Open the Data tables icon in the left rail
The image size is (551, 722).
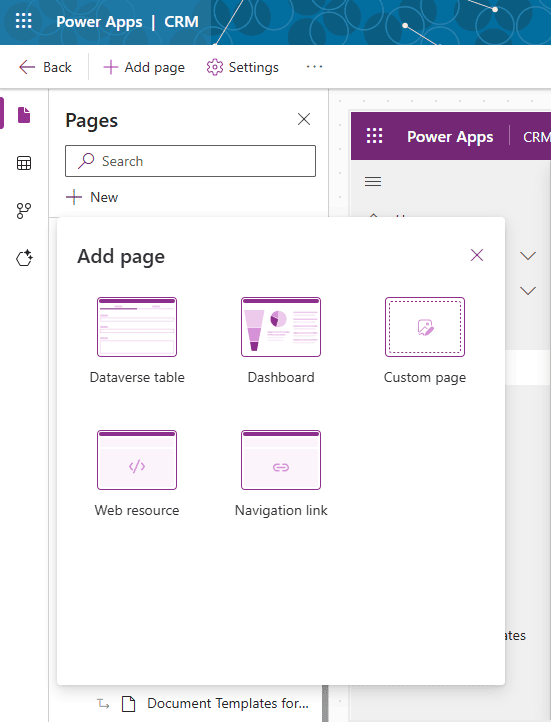coord(24,163)
